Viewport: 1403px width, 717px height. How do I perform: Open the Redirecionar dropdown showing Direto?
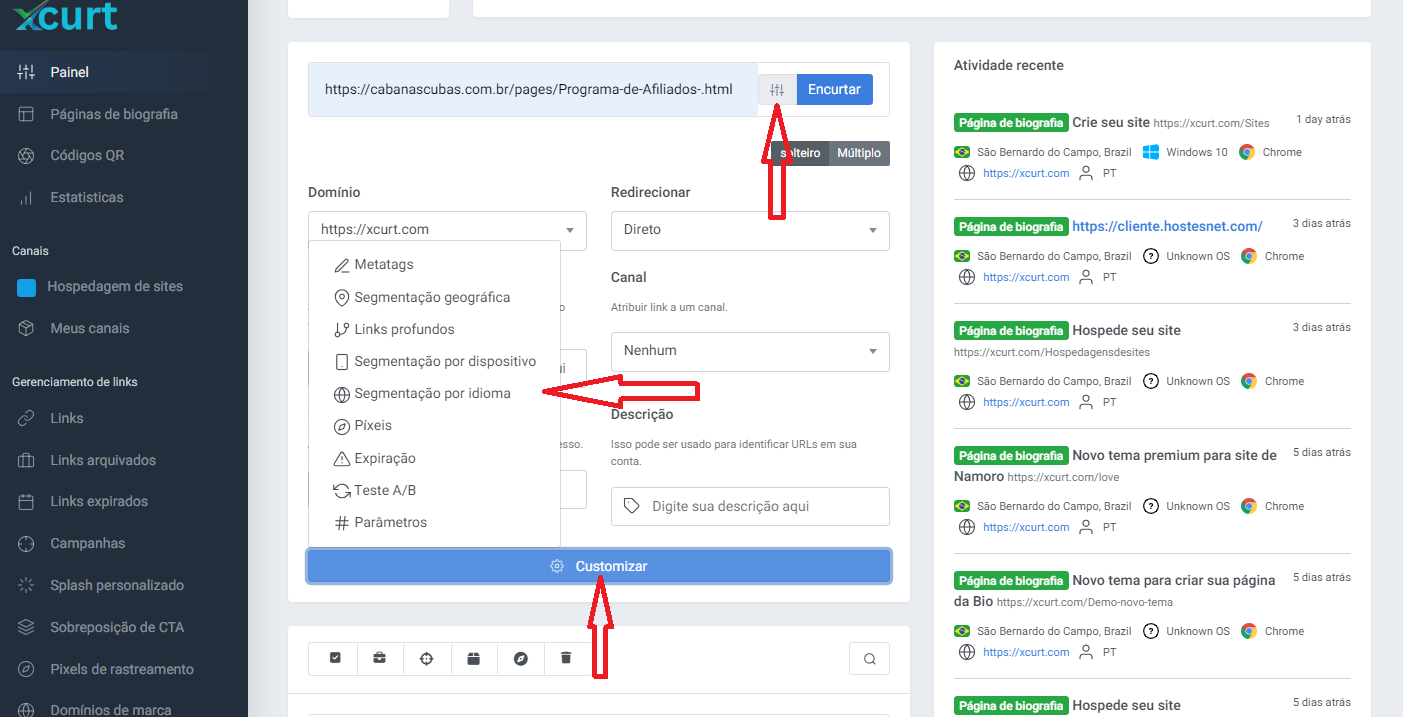tap(750, 230)
